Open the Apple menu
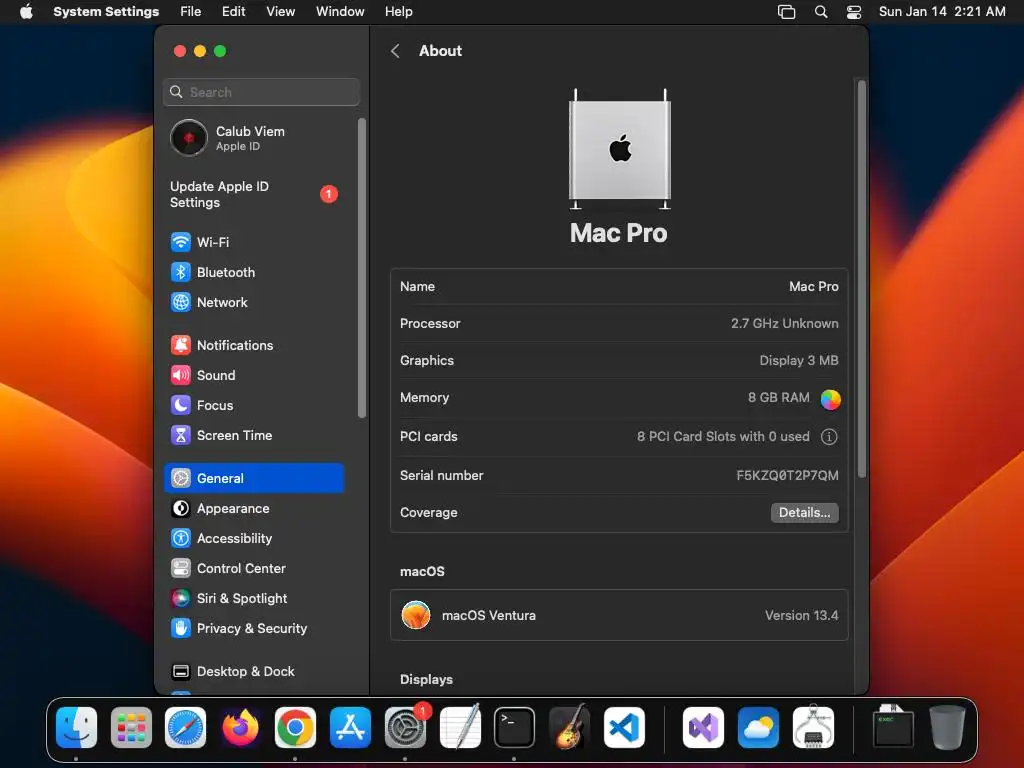Screen dimensions: 1024x768 coord(26,12)
